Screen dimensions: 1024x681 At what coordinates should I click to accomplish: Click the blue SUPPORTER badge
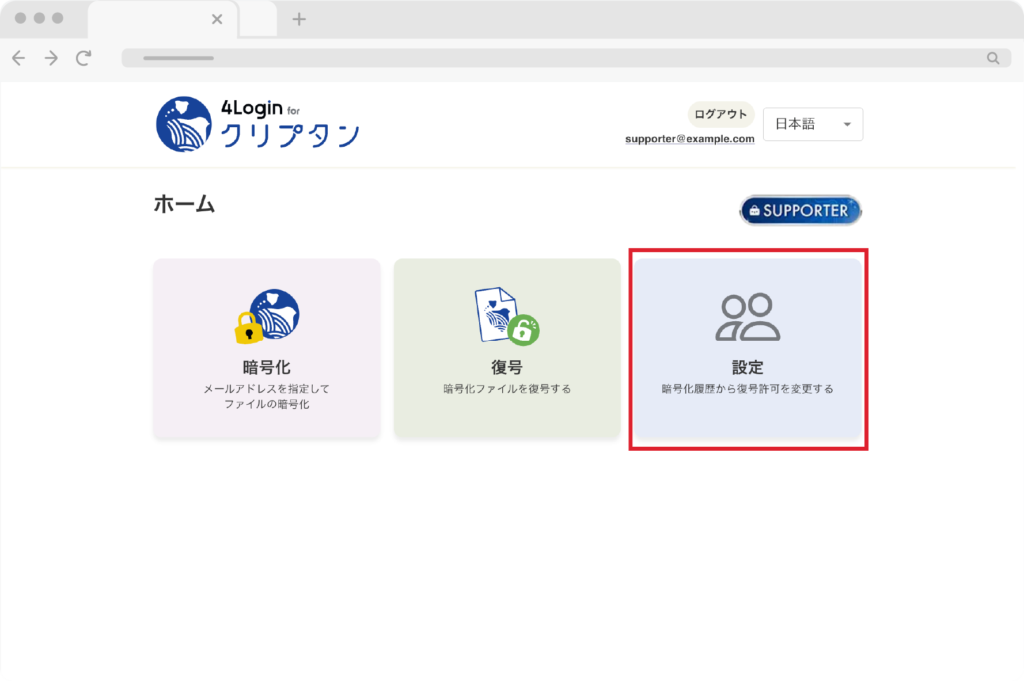[x=800, y=210]
